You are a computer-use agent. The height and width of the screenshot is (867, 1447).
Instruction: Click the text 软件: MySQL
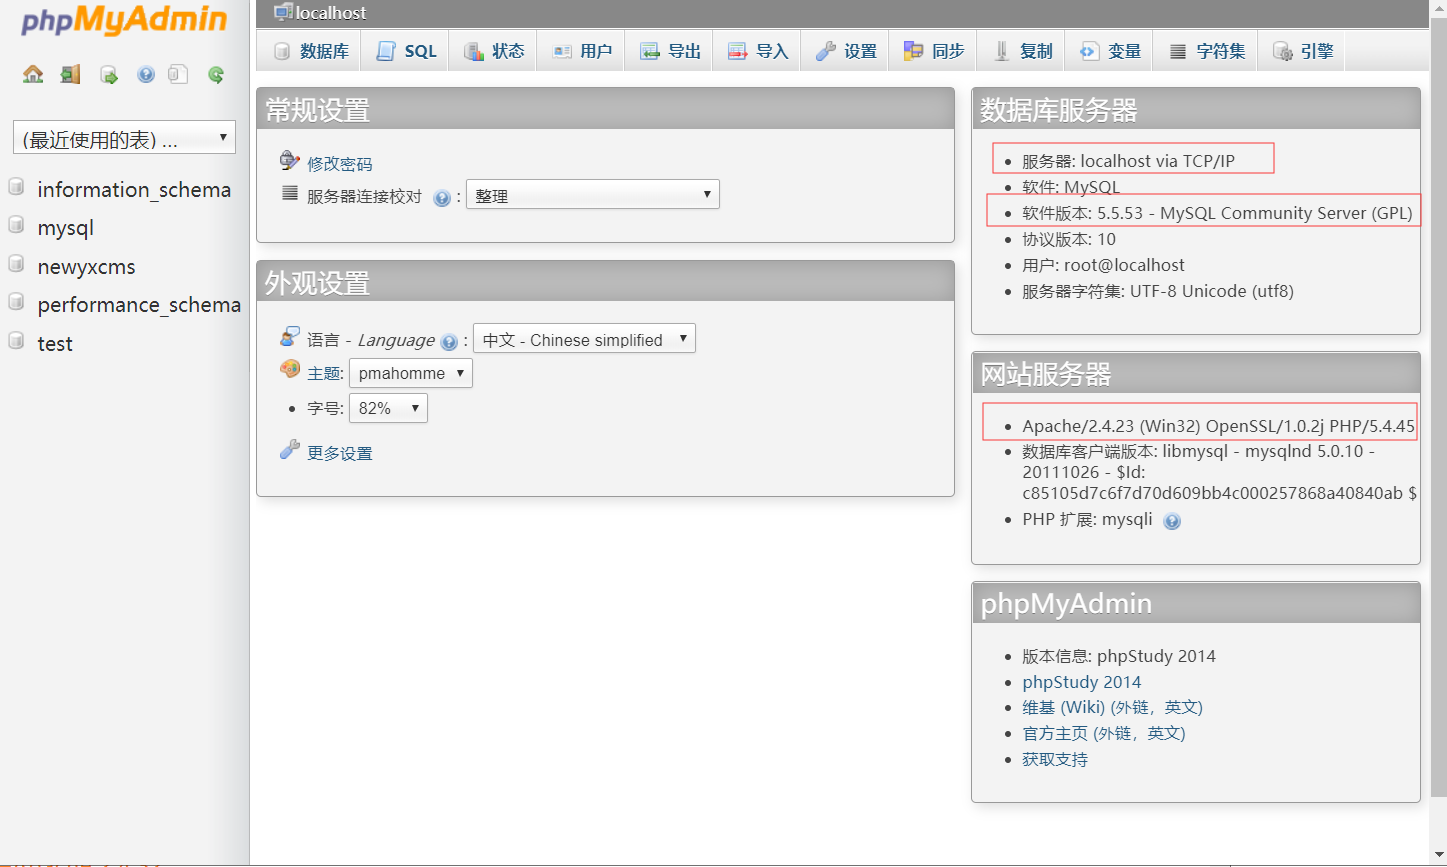[1071, 187]
